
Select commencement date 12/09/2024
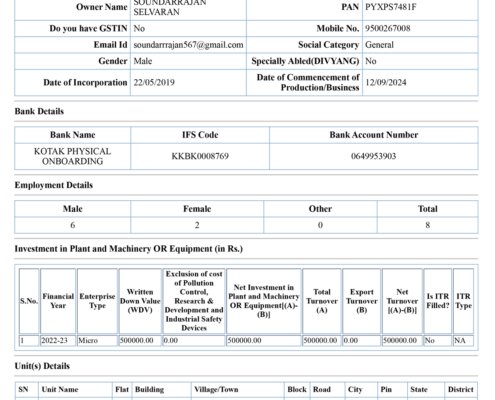point(386,82)
